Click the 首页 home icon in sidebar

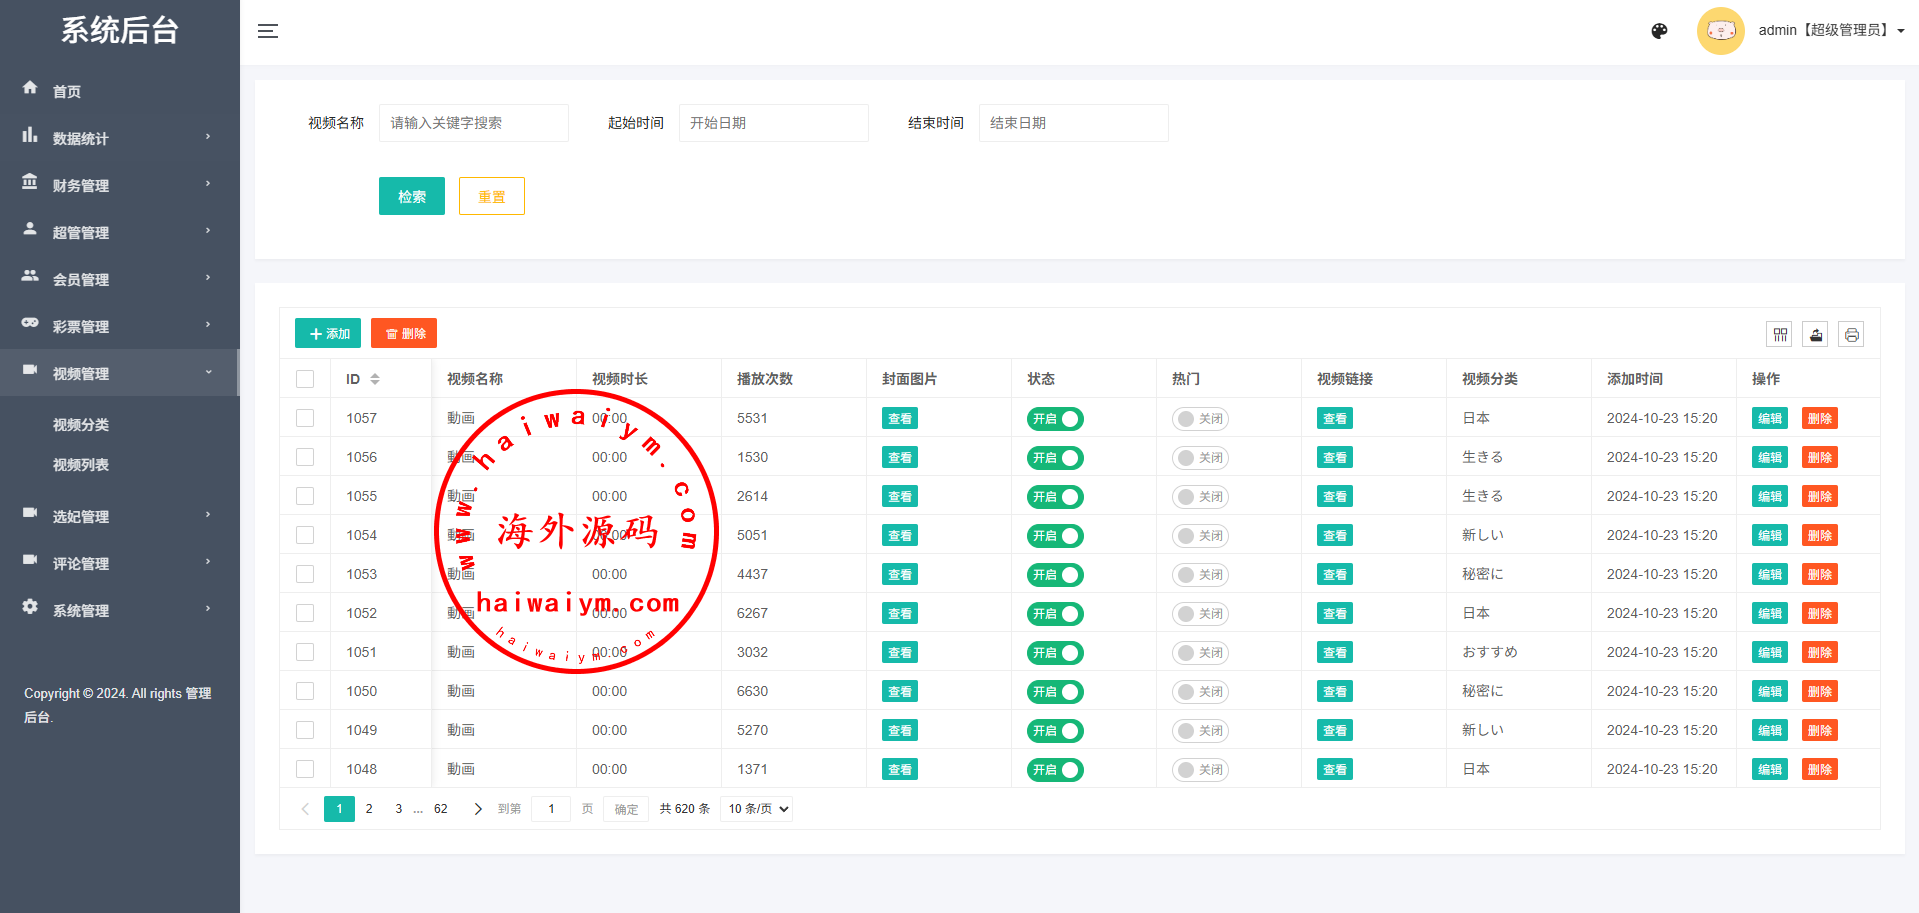[x=30, y=89]
